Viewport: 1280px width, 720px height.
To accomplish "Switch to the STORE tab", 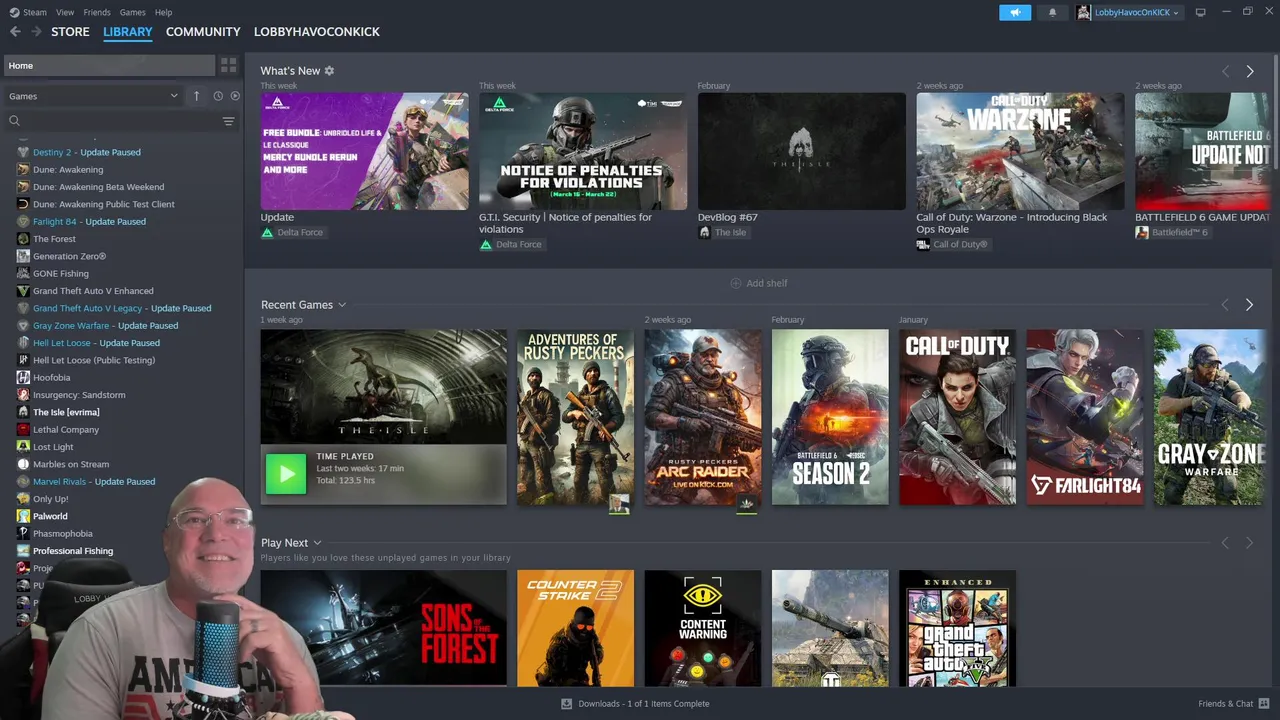I will pos(70,32).
